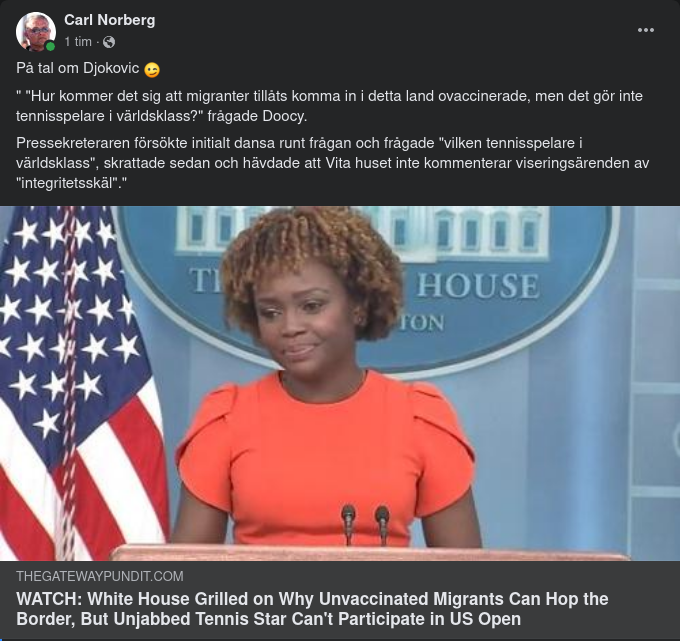
Task: Click the green online status dot
Action: click(x=50, y=46)
